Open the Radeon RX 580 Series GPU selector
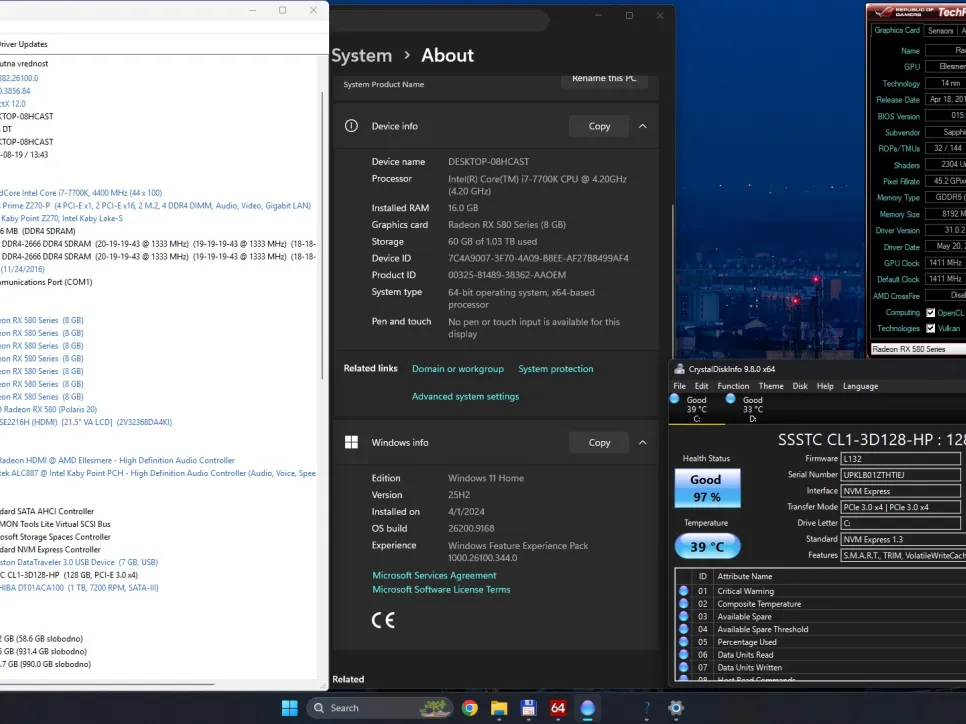The width and height of the screenshot is (966, 724). pyautogui.click(x=918, y=349)
